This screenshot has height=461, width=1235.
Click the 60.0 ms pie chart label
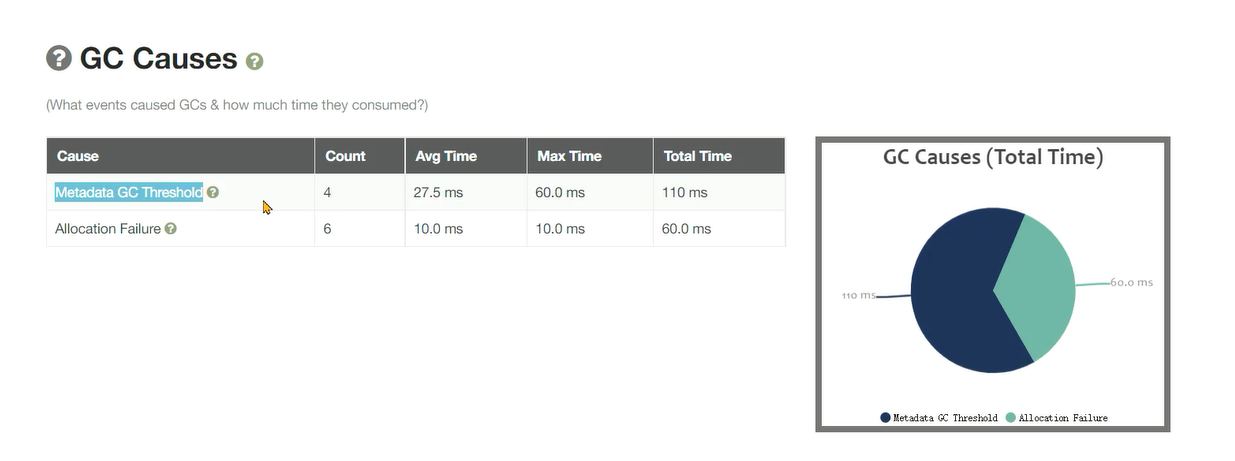[x=1131, y=282]
